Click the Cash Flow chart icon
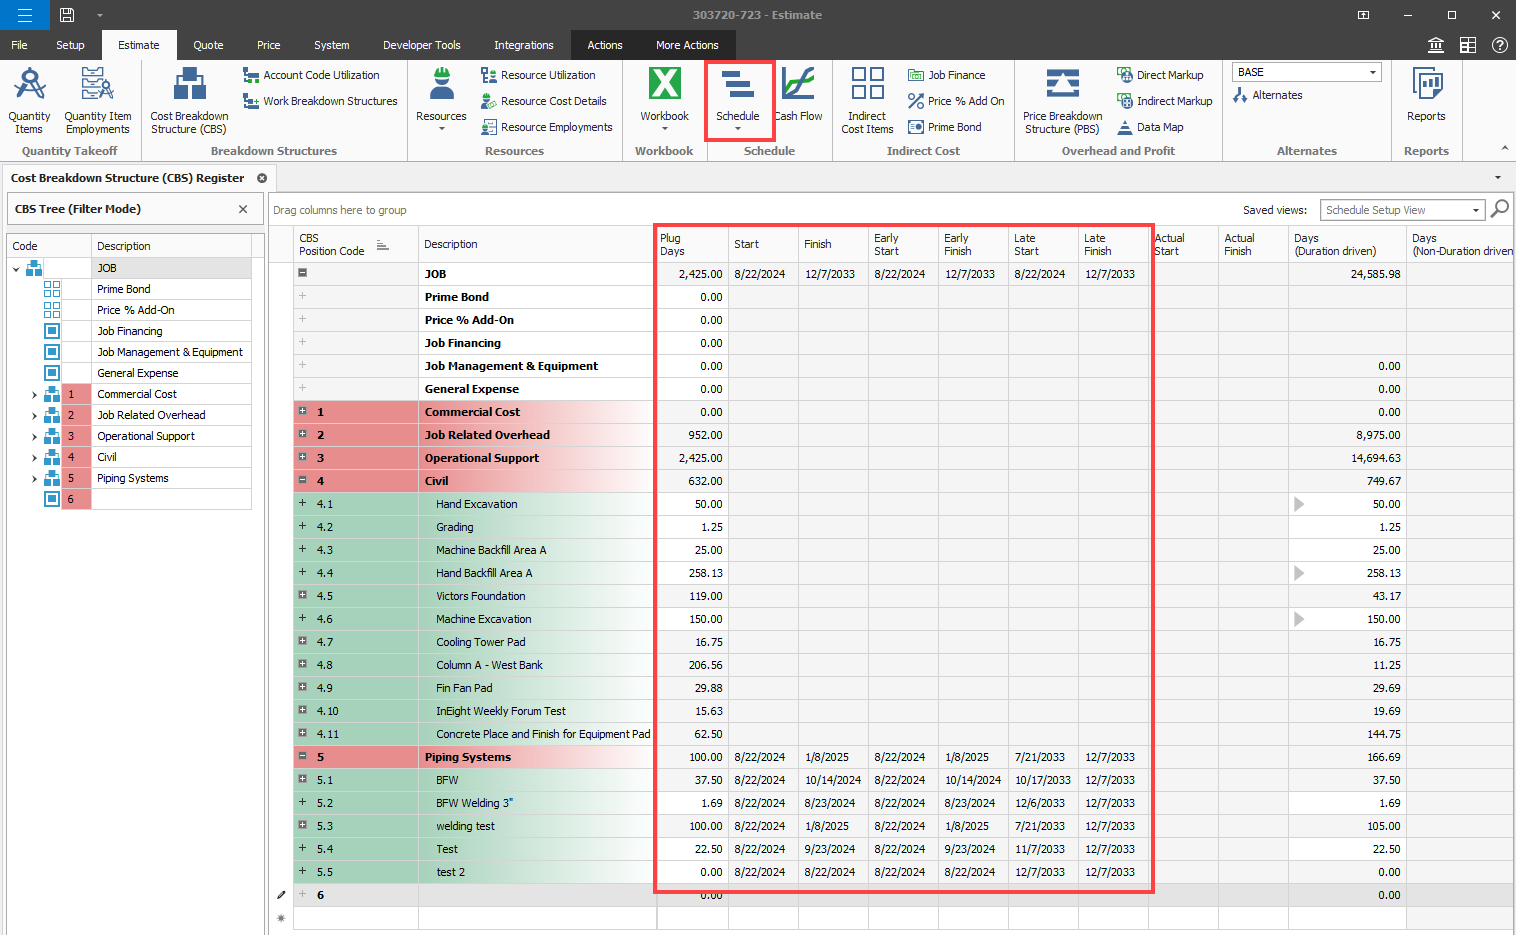Viewport: 1516px width, 935px height. [798, 85]
